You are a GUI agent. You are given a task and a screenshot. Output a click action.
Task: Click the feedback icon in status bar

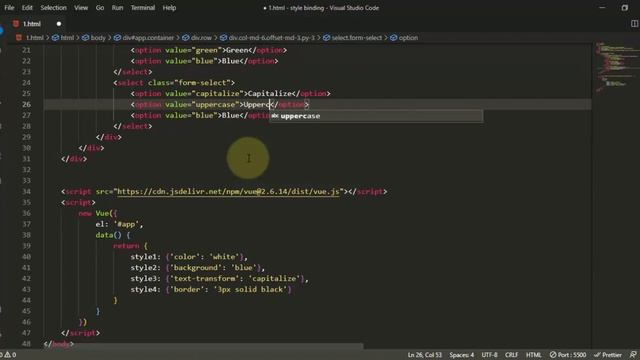(633, 355)
